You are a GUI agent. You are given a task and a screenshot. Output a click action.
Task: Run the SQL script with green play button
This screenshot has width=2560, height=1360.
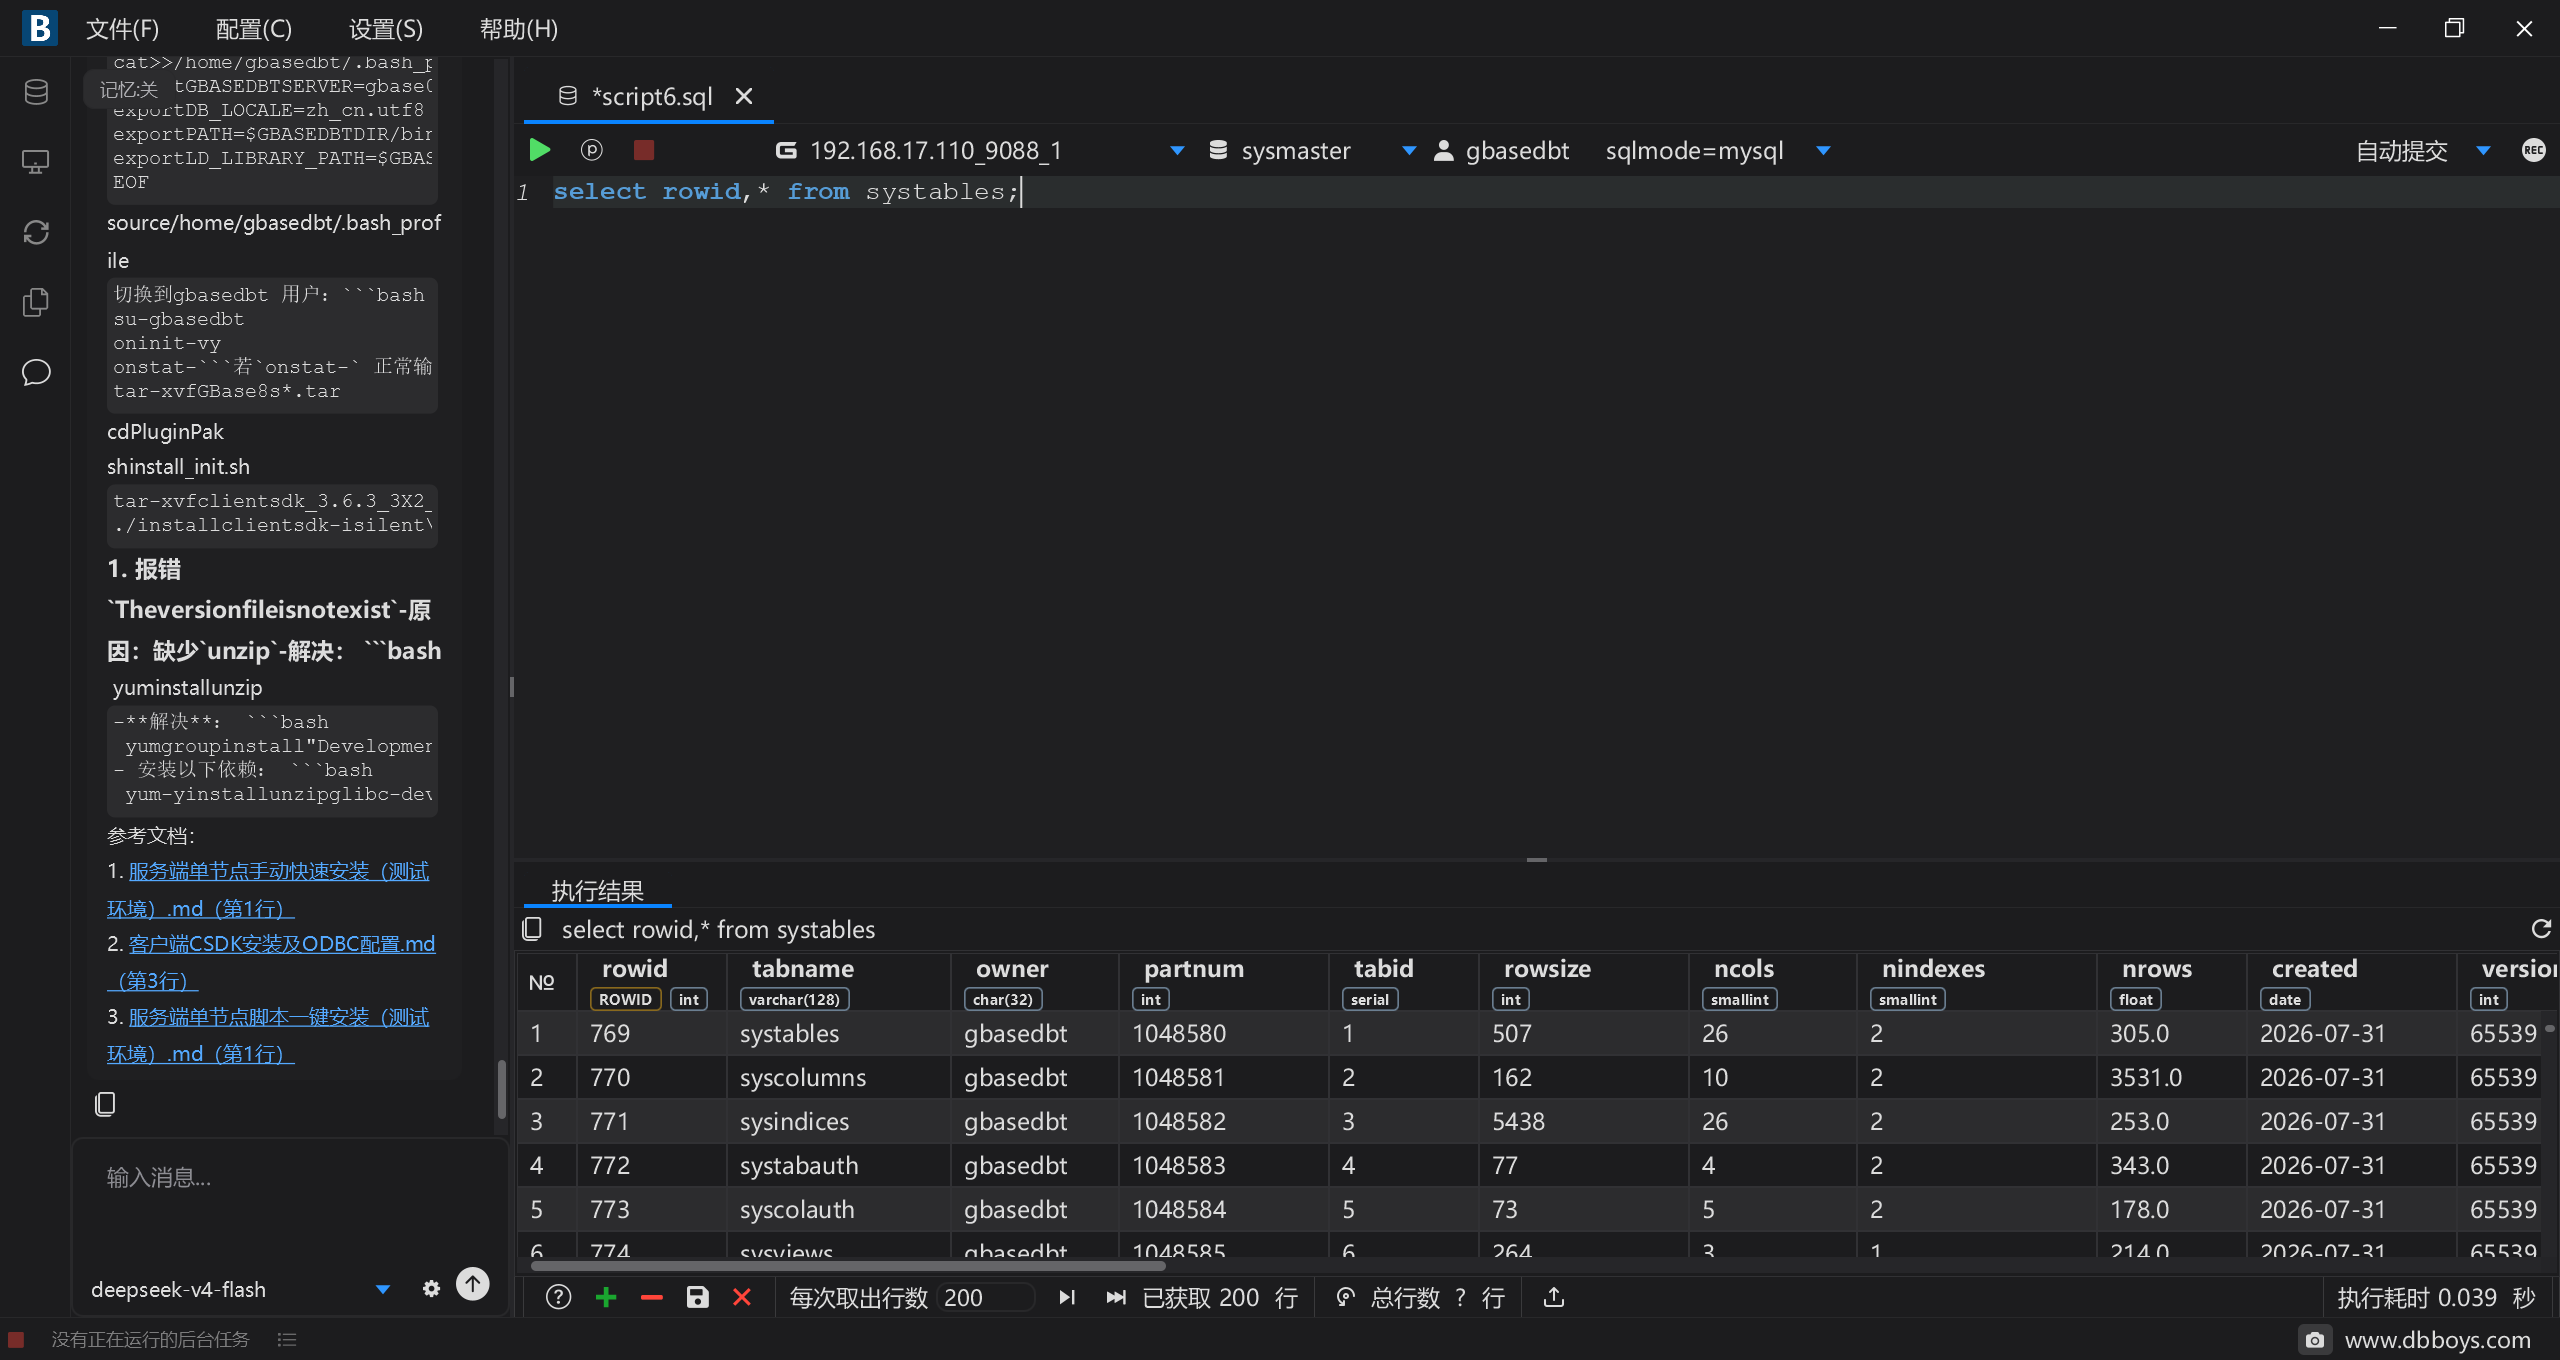[540, 150]
